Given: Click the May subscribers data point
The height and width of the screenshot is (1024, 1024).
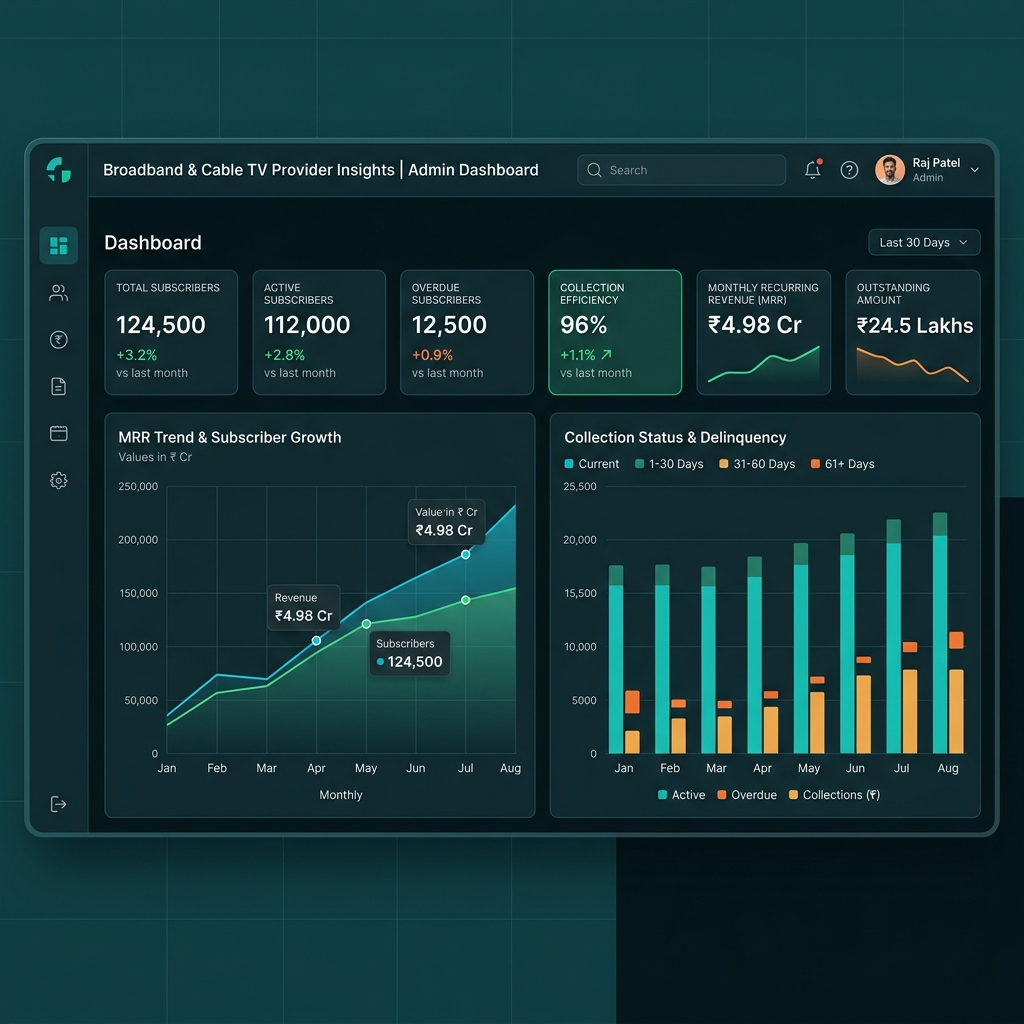Looking at the screenshot, I should pyautogui.click(x=366, y=624).
